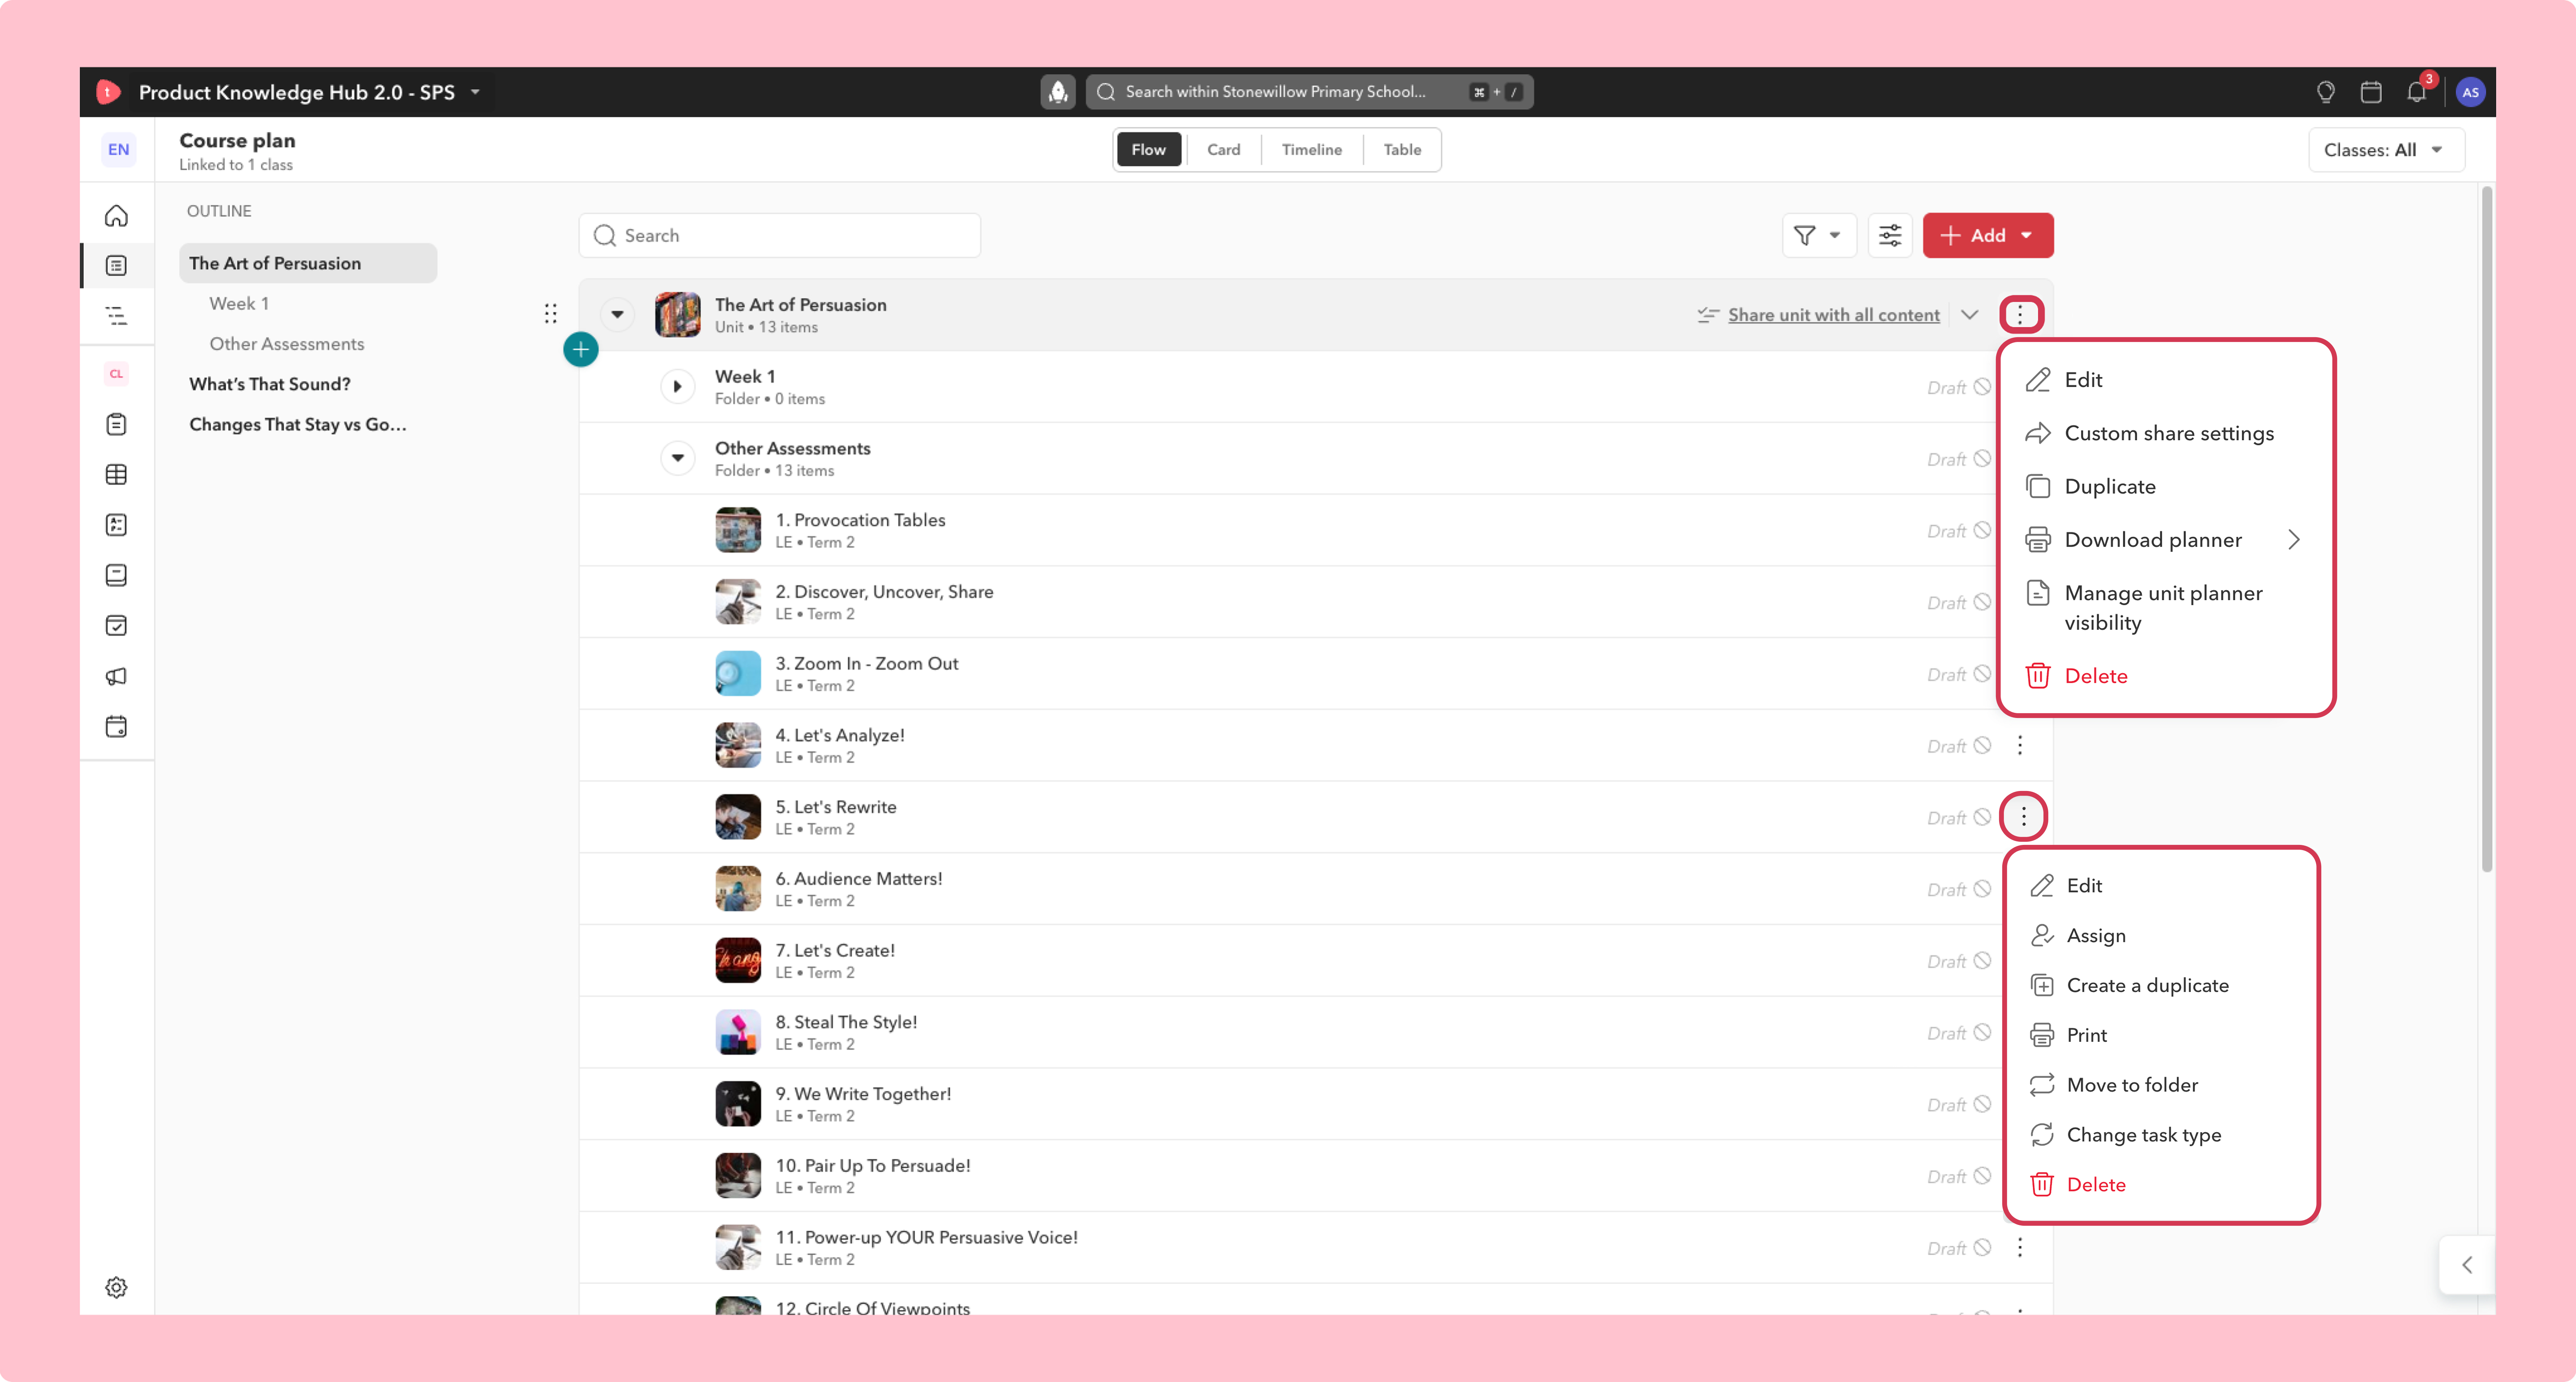Click the page vertical scrollbar

[x=2487, y=530]
